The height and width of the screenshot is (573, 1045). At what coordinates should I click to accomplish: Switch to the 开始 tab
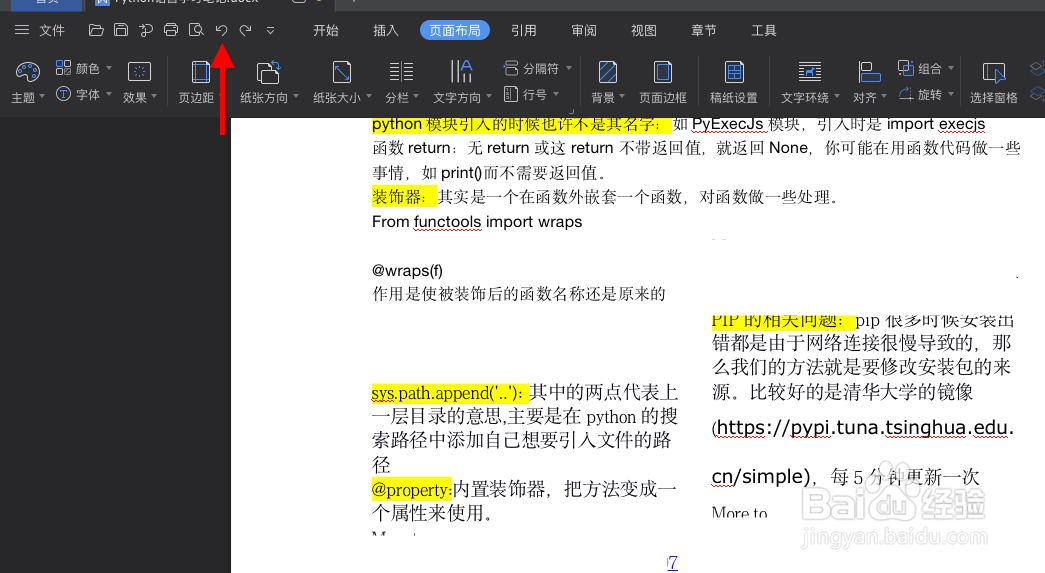(x=326, y=31)
